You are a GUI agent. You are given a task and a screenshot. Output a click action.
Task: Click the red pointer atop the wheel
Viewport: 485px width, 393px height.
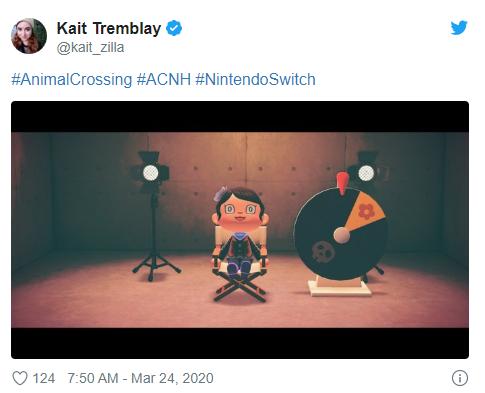point(342,183)
